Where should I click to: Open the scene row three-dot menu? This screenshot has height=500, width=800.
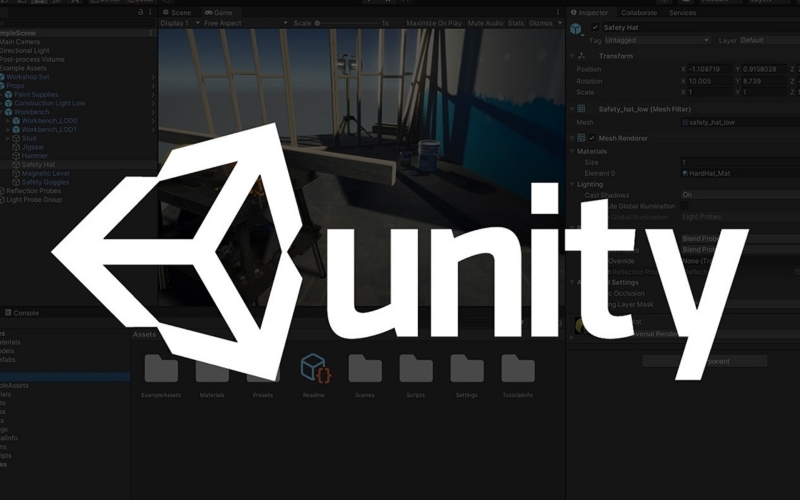pyautogui.click(x=150, y=33)
